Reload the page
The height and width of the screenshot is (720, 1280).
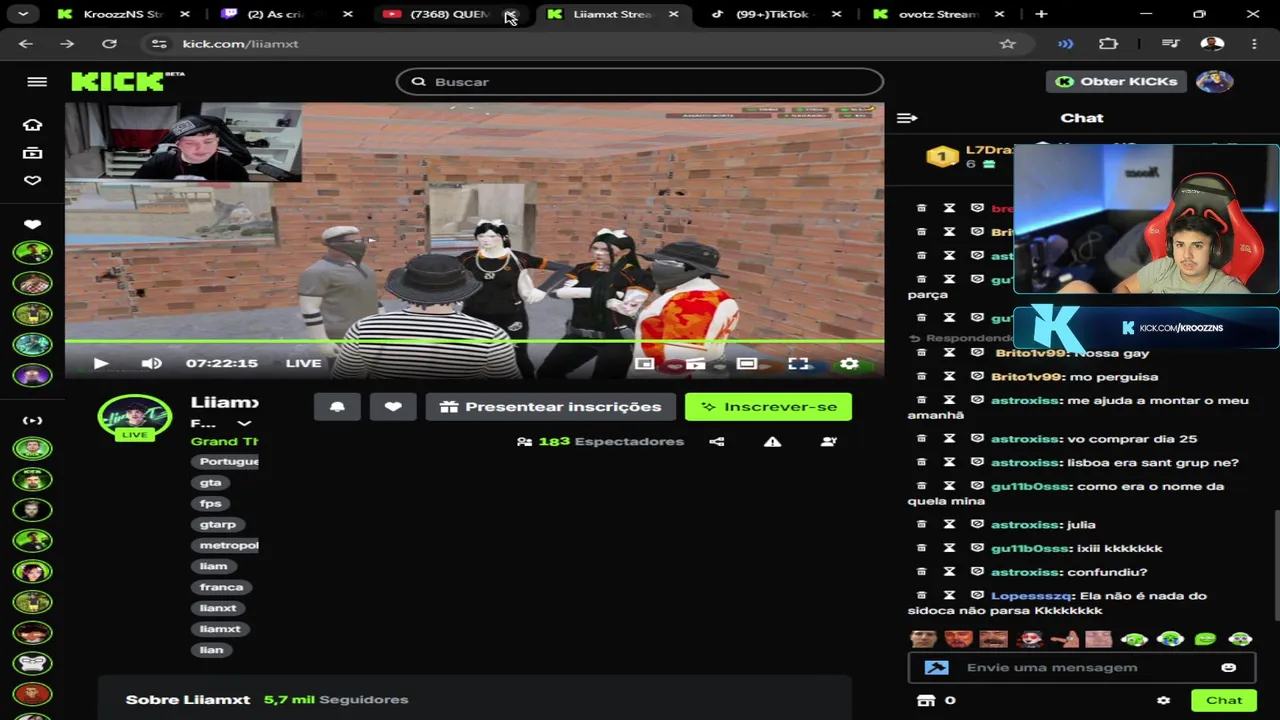pyautogui.click(x=109, y=44)
